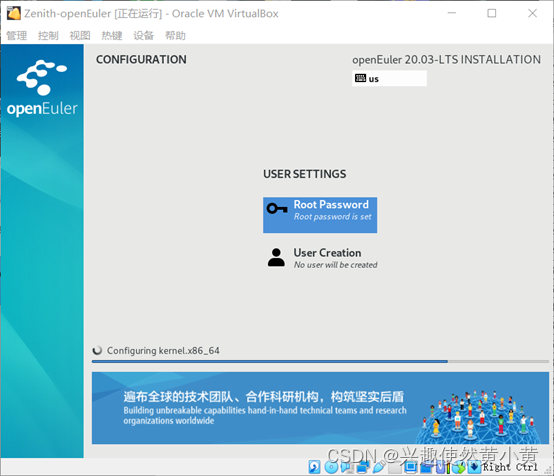Click the Right Ctrl host key label

pos(511,467)
